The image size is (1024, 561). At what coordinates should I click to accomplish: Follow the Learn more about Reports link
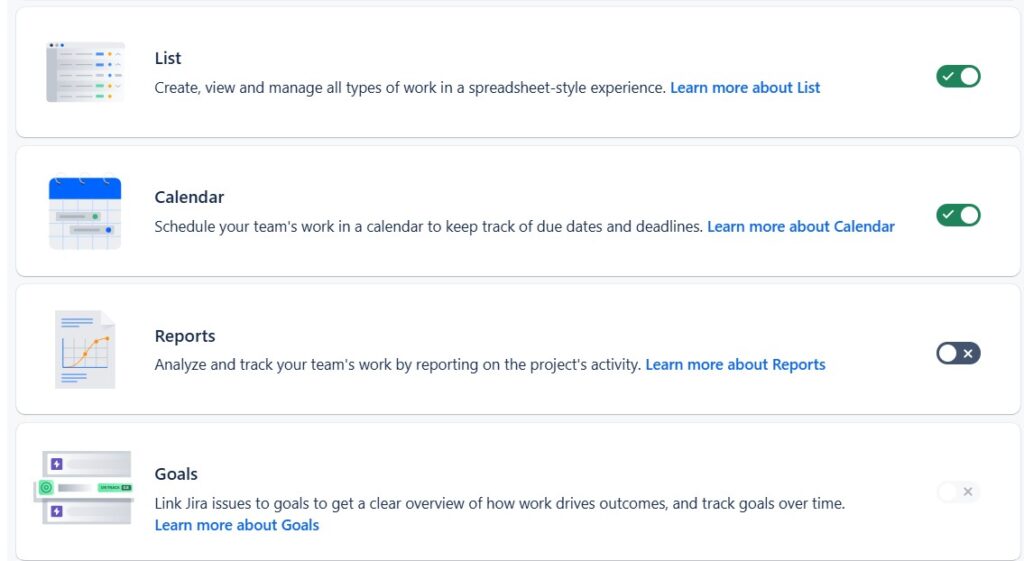pos(735,365)
